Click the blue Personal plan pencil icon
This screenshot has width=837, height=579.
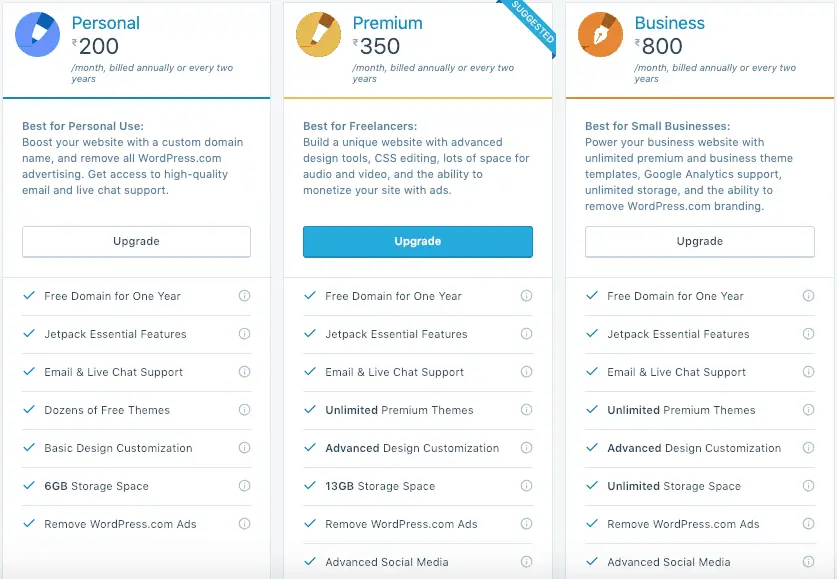37,35
